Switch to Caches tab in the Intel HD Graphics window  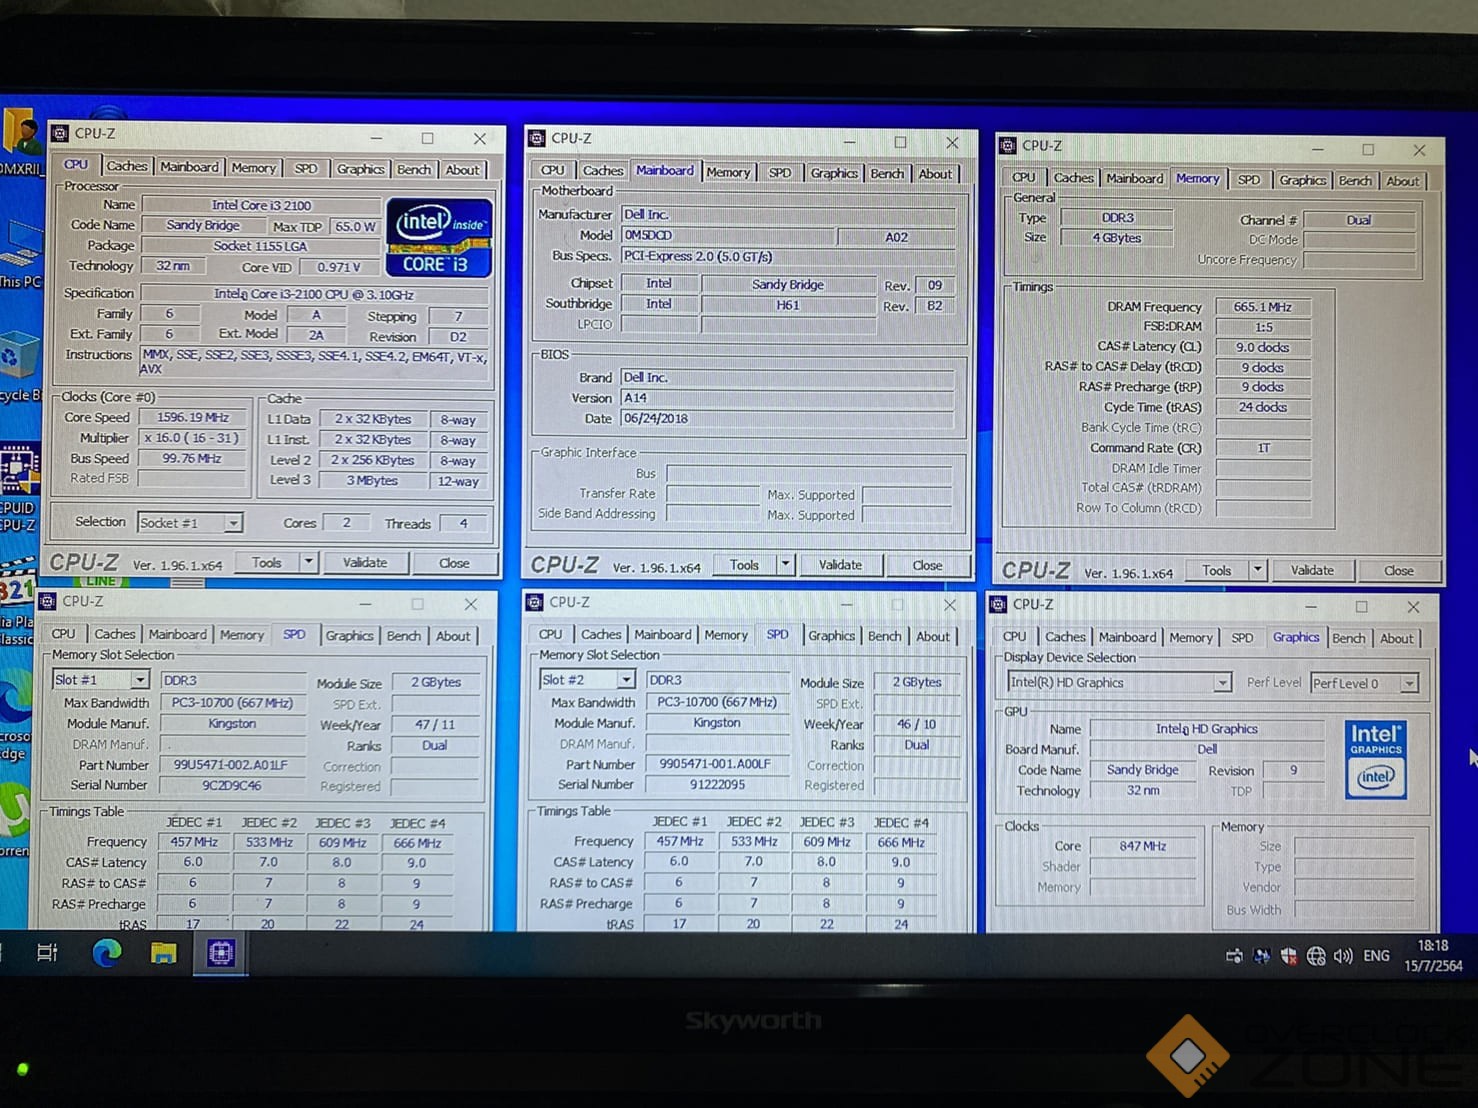[1065, 637]
